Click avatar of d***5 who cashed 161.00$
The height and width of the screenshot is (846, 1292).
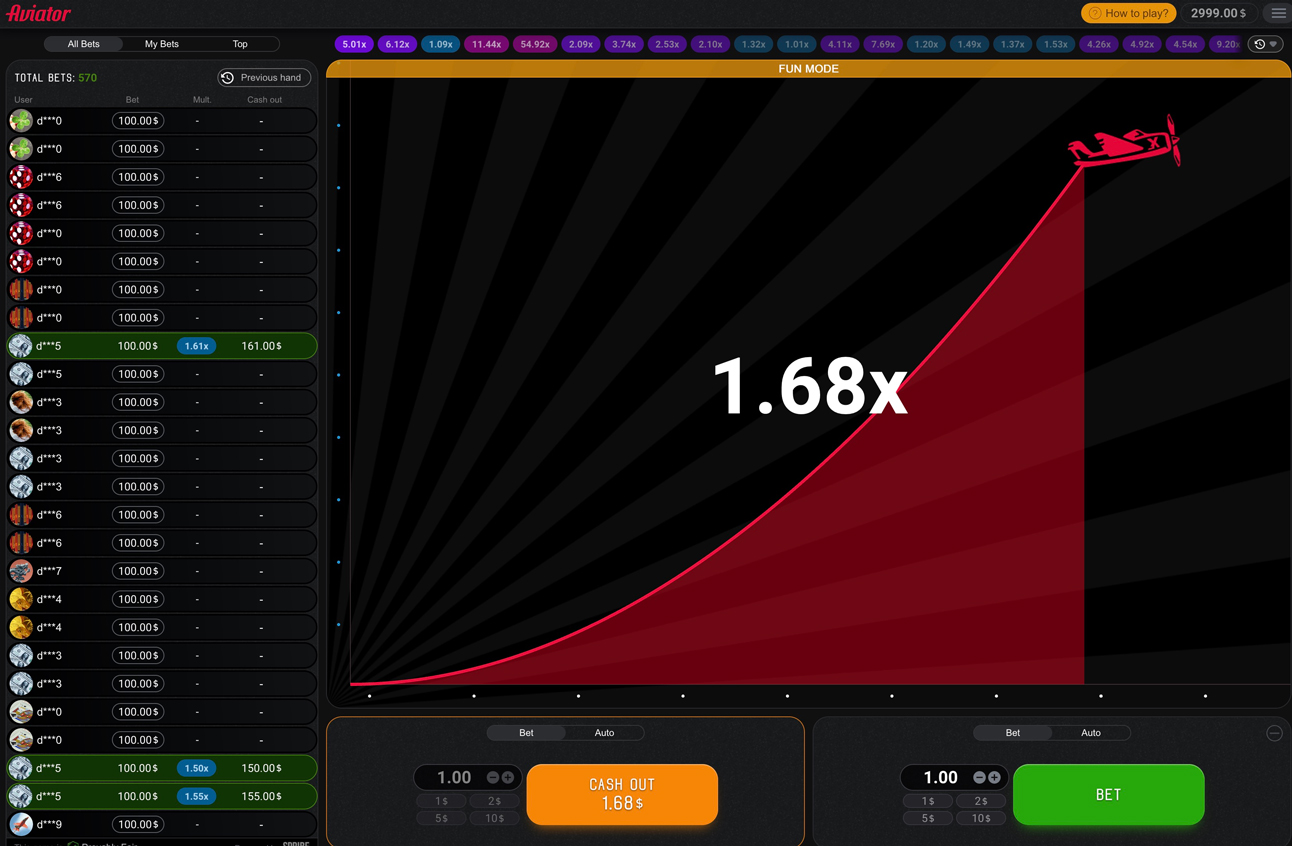click(x=21, y=346)
